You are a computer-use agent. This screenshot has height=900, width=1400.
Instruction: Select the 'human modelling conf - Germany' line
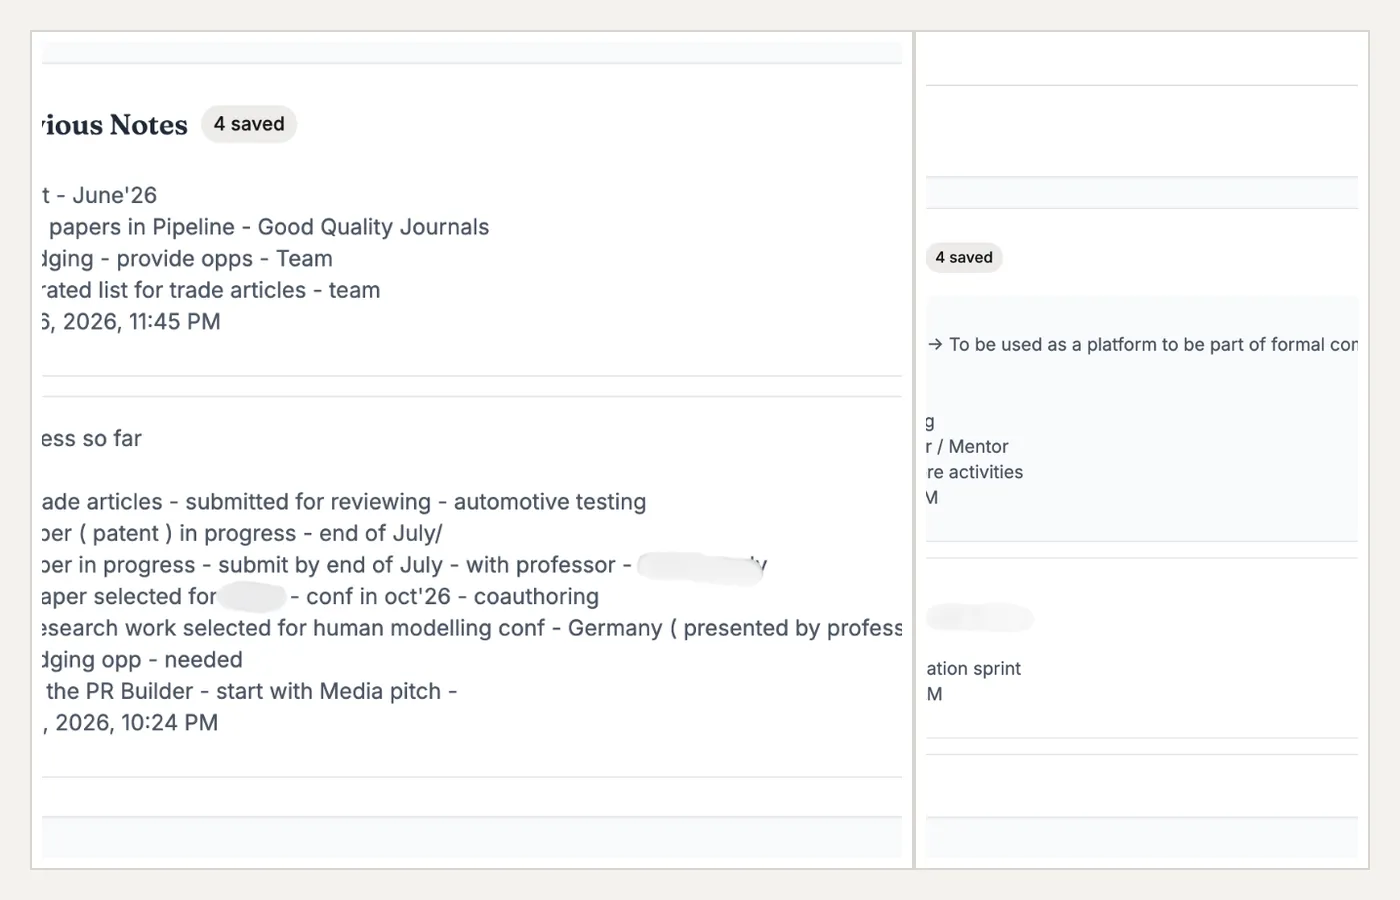click(x=472, y=628)
